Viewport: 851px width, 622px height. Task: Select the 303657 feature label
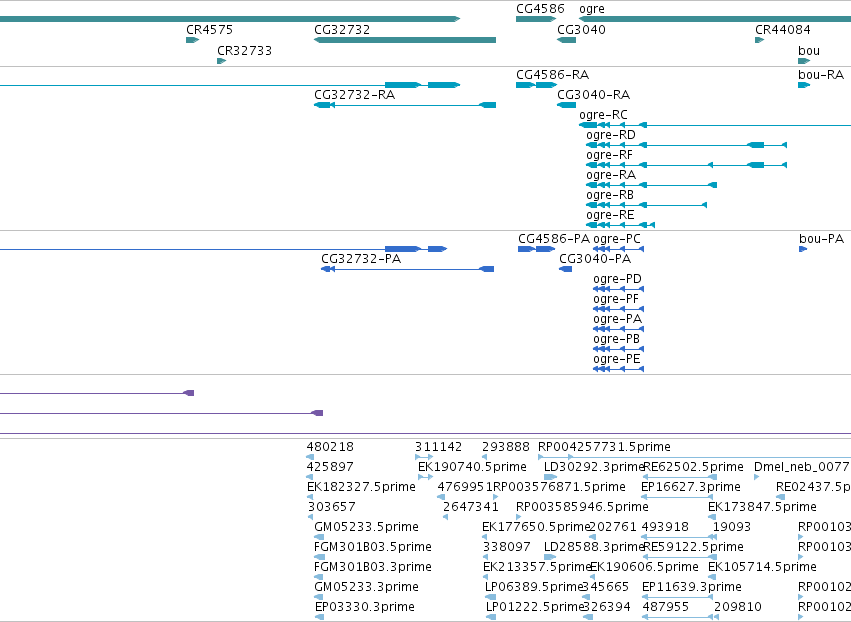(x=332, y=507)
